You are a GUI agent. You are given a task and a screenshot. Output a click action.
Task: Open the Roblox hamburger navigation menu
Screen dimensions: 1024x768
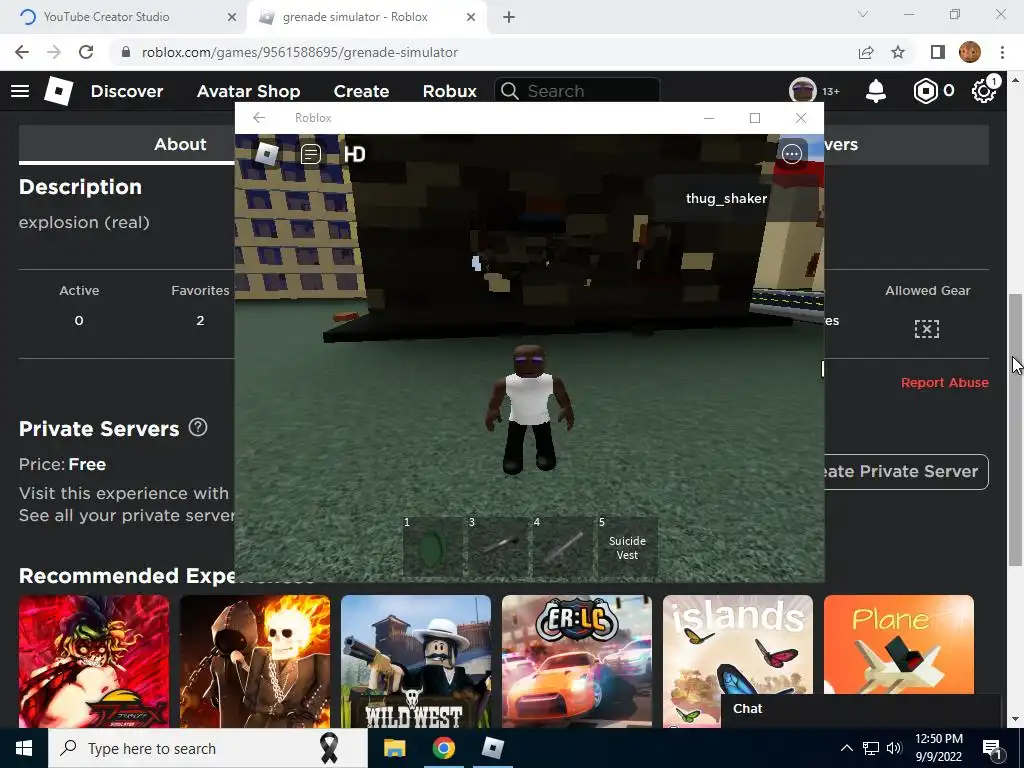click(20, 91)
